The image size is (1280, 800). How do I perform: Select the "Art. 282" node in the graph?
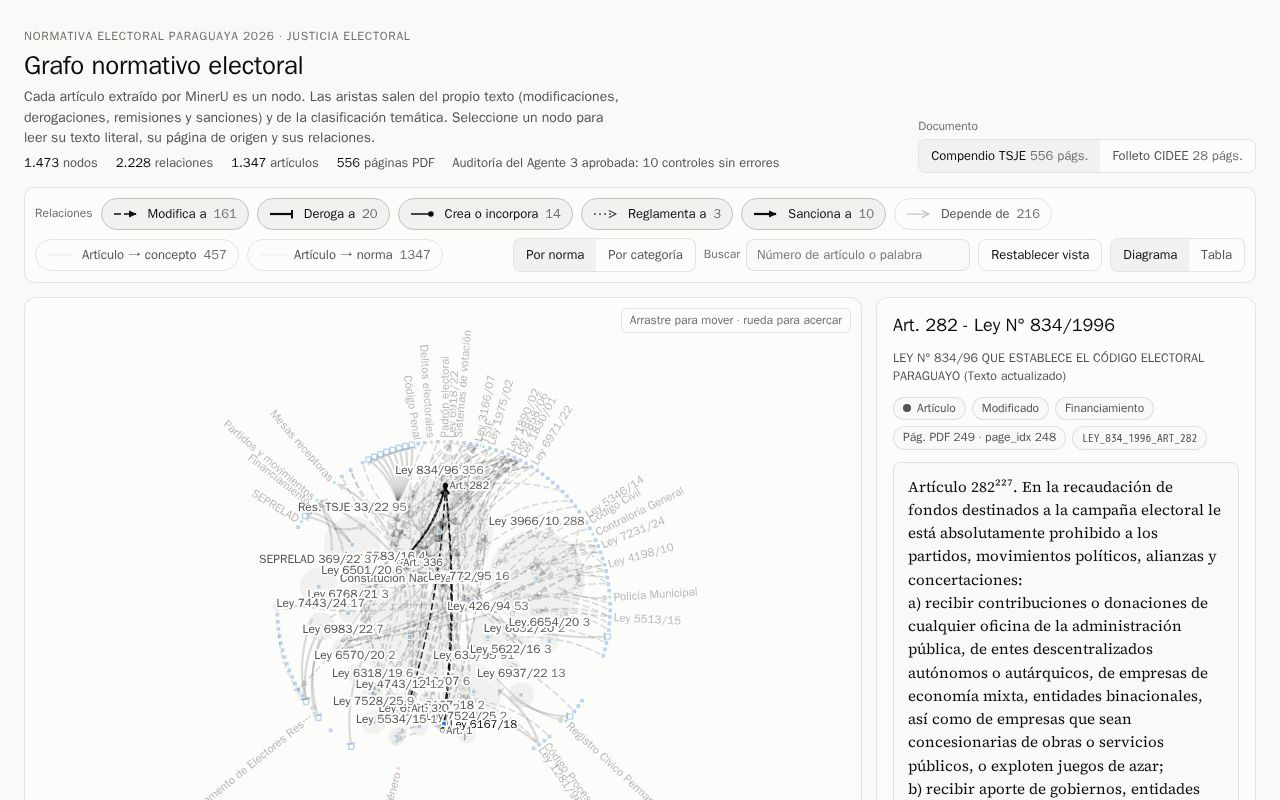click(469, 486)
